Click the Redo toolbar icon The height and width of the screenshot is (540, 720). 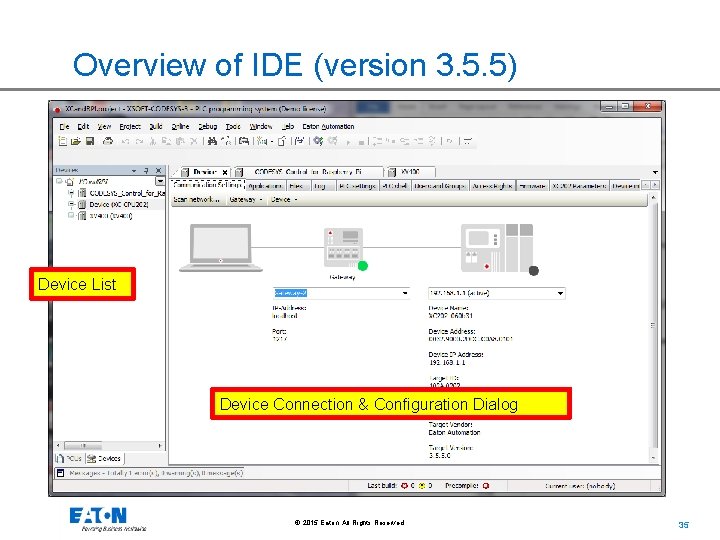tap(139, 141)
